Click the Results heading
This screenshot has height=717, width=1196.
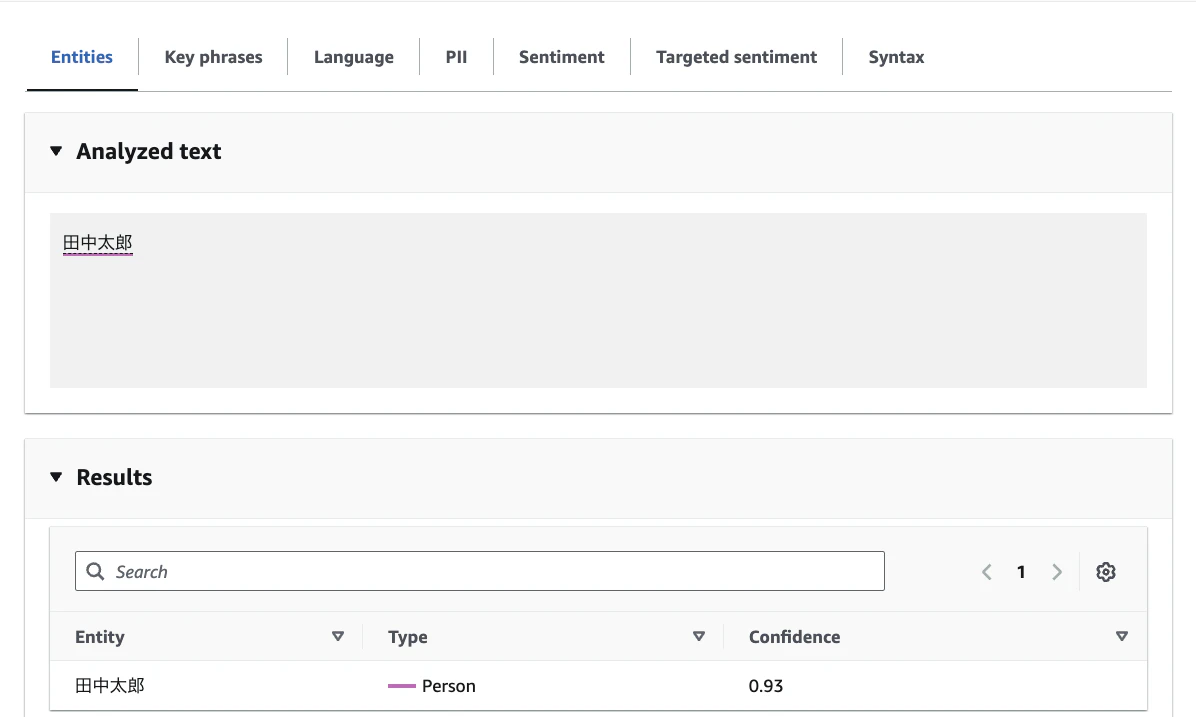(114, 477)
